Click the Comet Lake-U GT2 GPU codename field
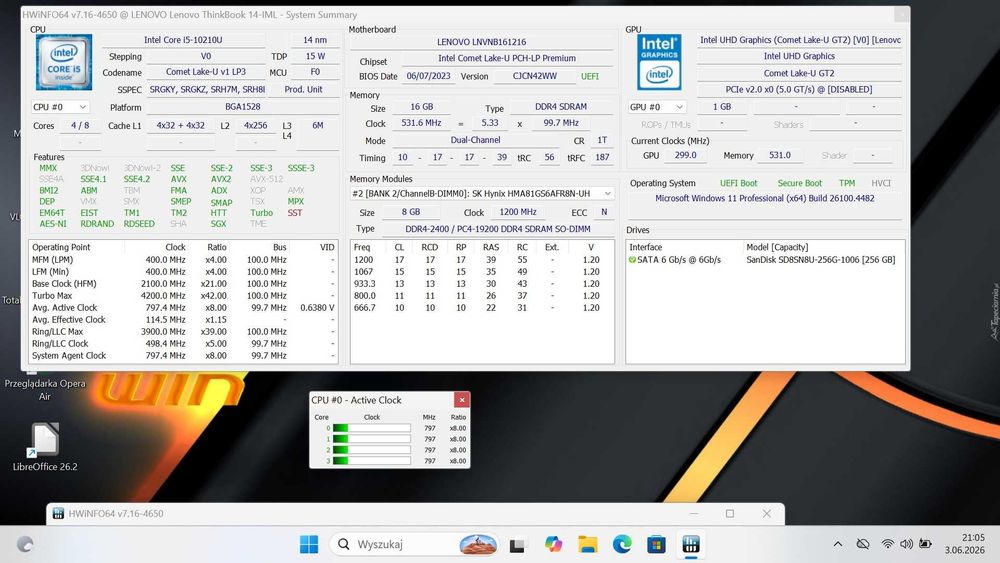The height and width of the screenshot is (563, 1000). (799, 73)
